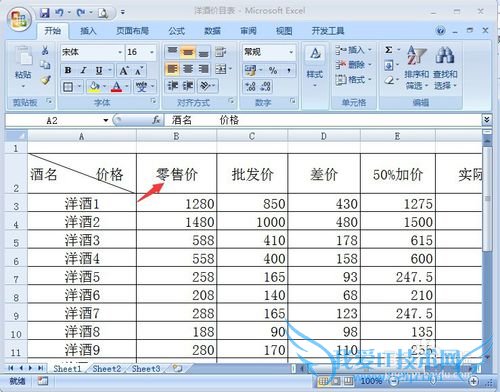Apply the red font color
Viewport: 500px width, 392px height.
coord(116,87)
